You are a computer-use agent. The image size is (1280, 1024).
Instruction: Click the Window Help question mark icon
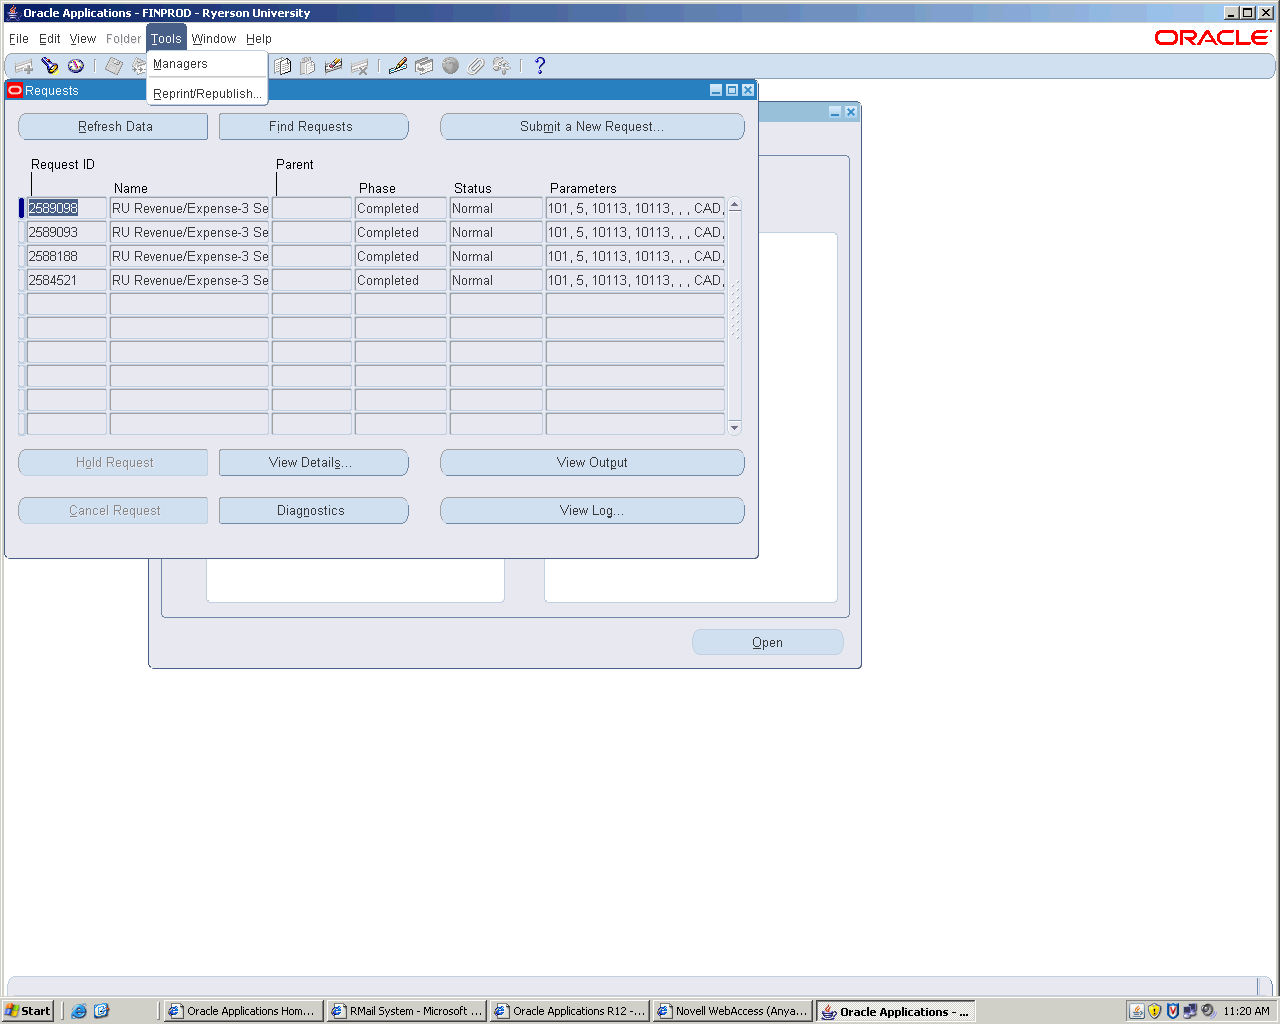[540, 66]
